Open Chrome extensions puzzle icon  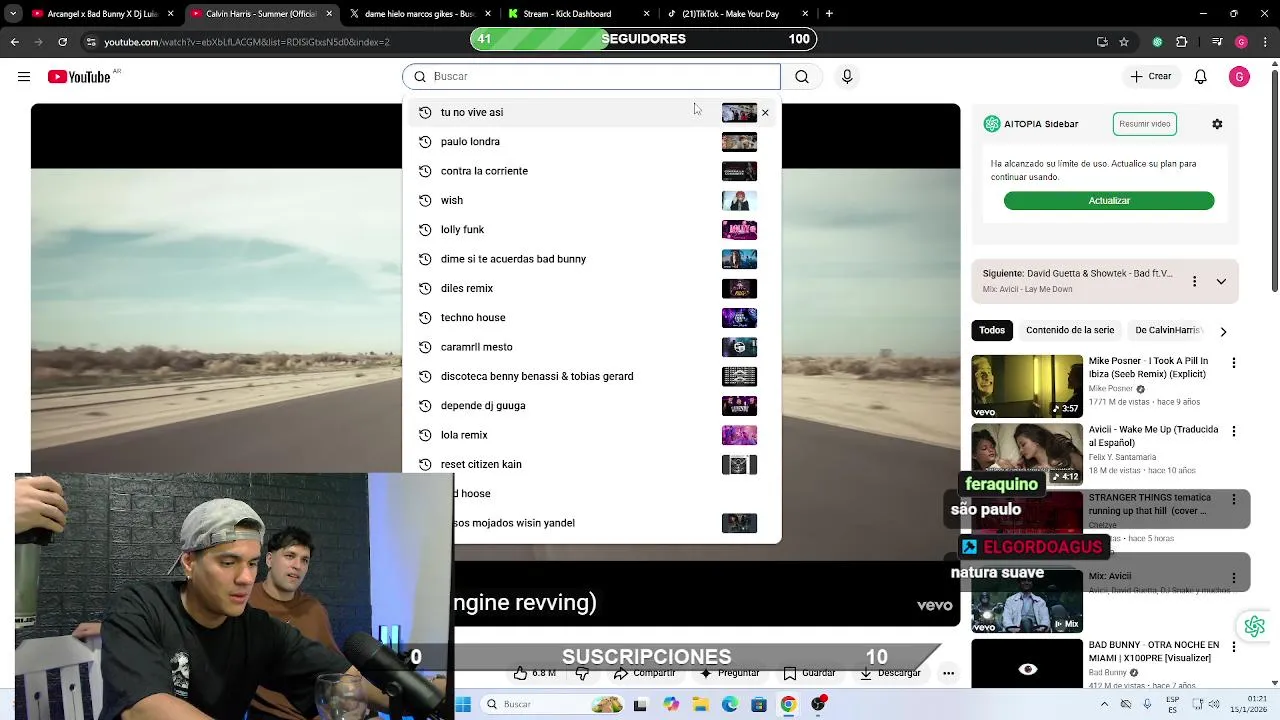[x=1182, y=42]
